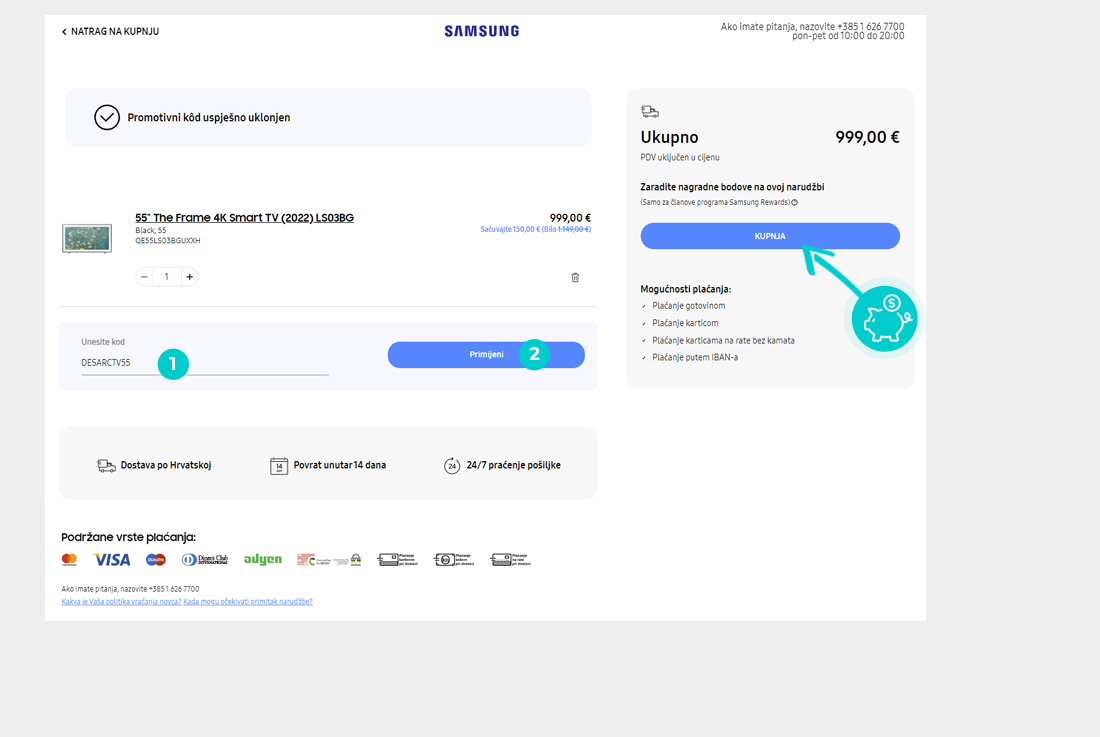Click the 'Podržane vrste plaćanja:' heading

128,537
